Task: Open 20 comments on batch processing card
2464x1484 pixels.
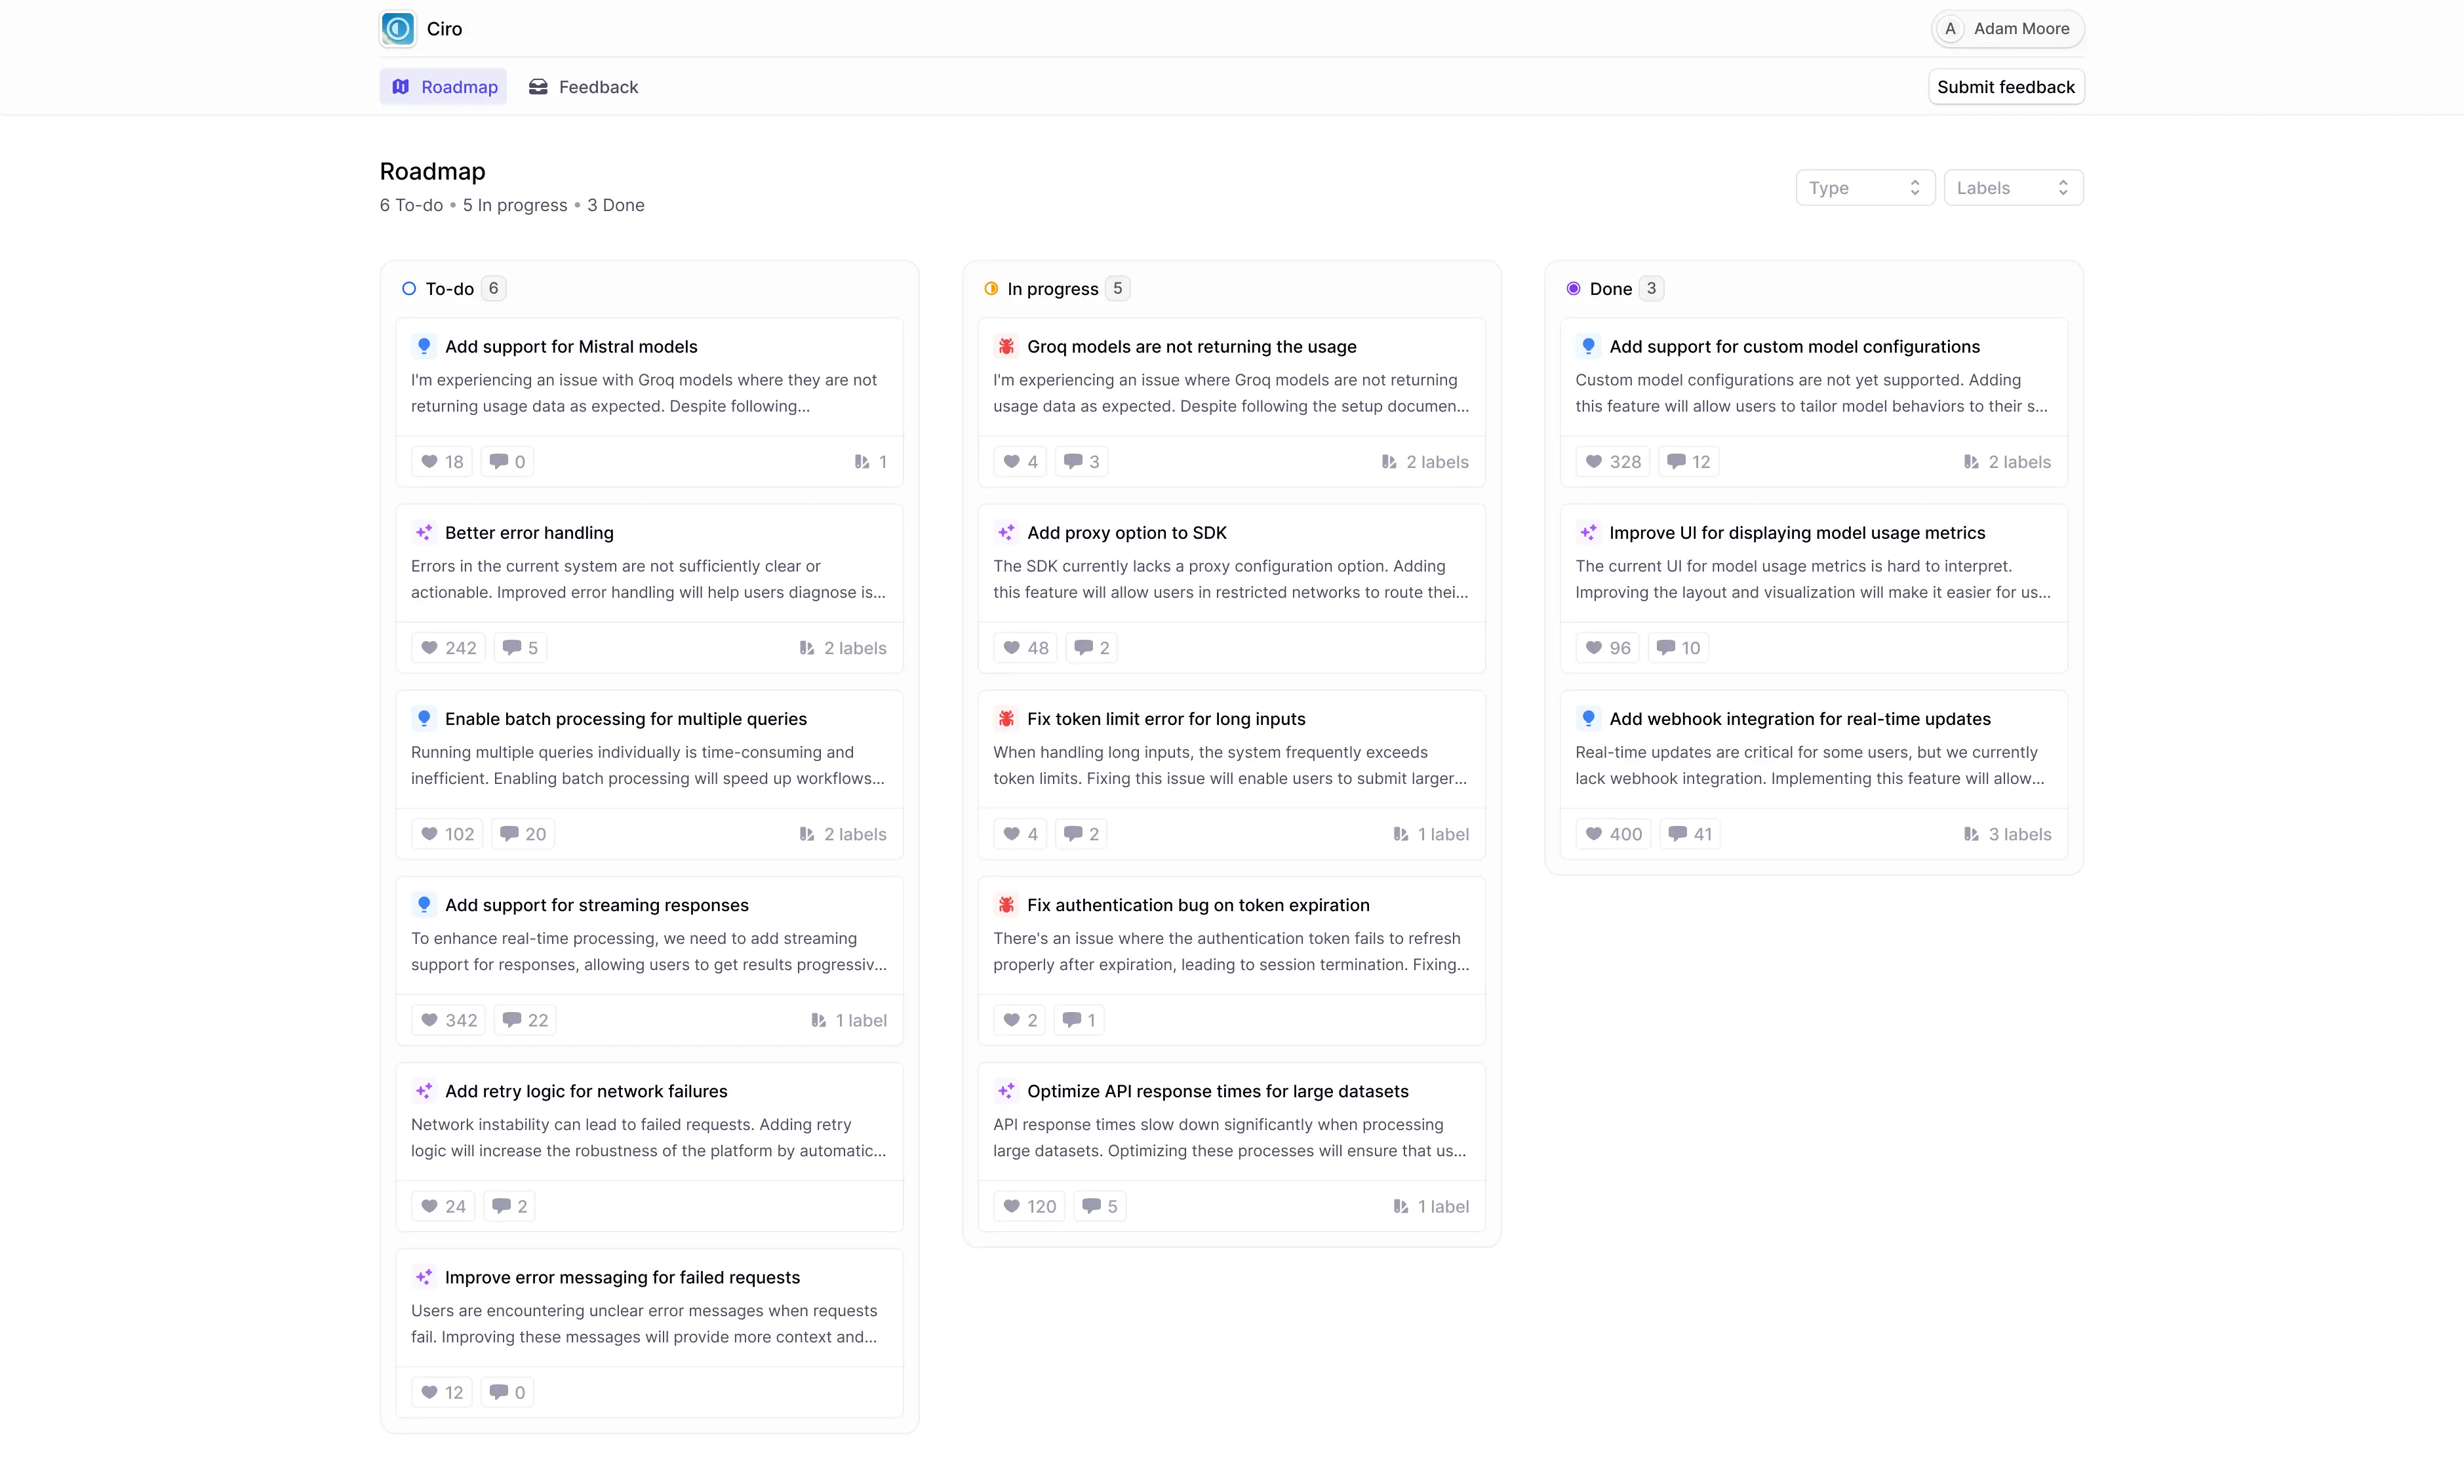Action: click(523, 834)
